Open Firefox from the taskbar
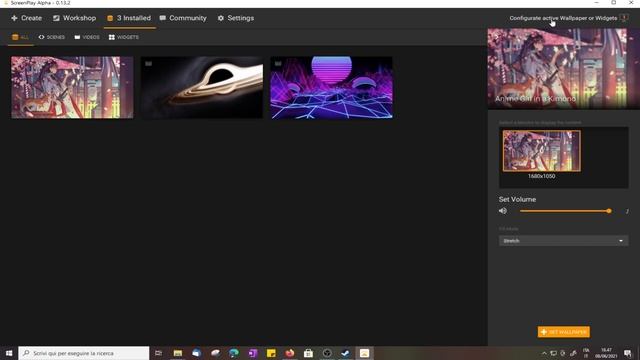Viewport: 640px width, 360px height. click(x=290, y=353)
